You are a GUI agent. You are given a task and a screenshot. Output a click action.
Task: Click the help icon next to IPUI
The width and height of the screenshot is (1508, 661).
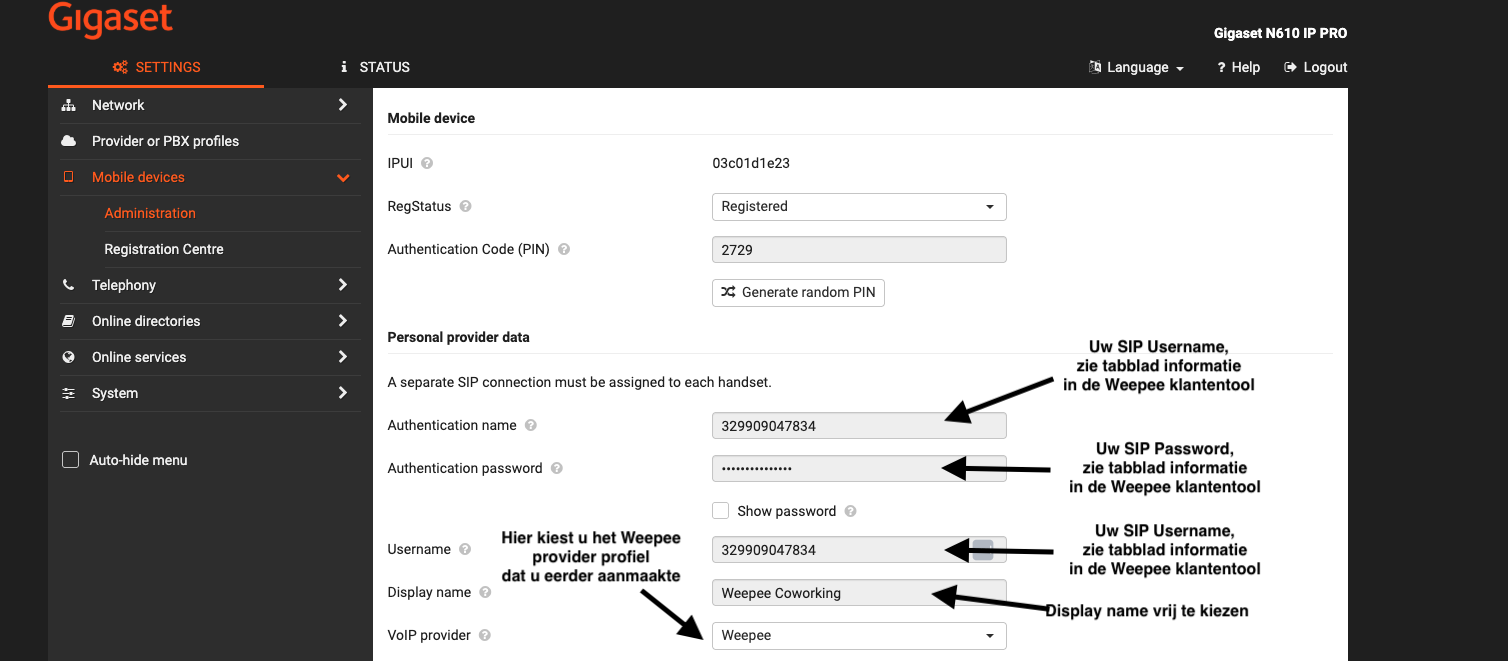pyautogui.click(x=427, y=163)
